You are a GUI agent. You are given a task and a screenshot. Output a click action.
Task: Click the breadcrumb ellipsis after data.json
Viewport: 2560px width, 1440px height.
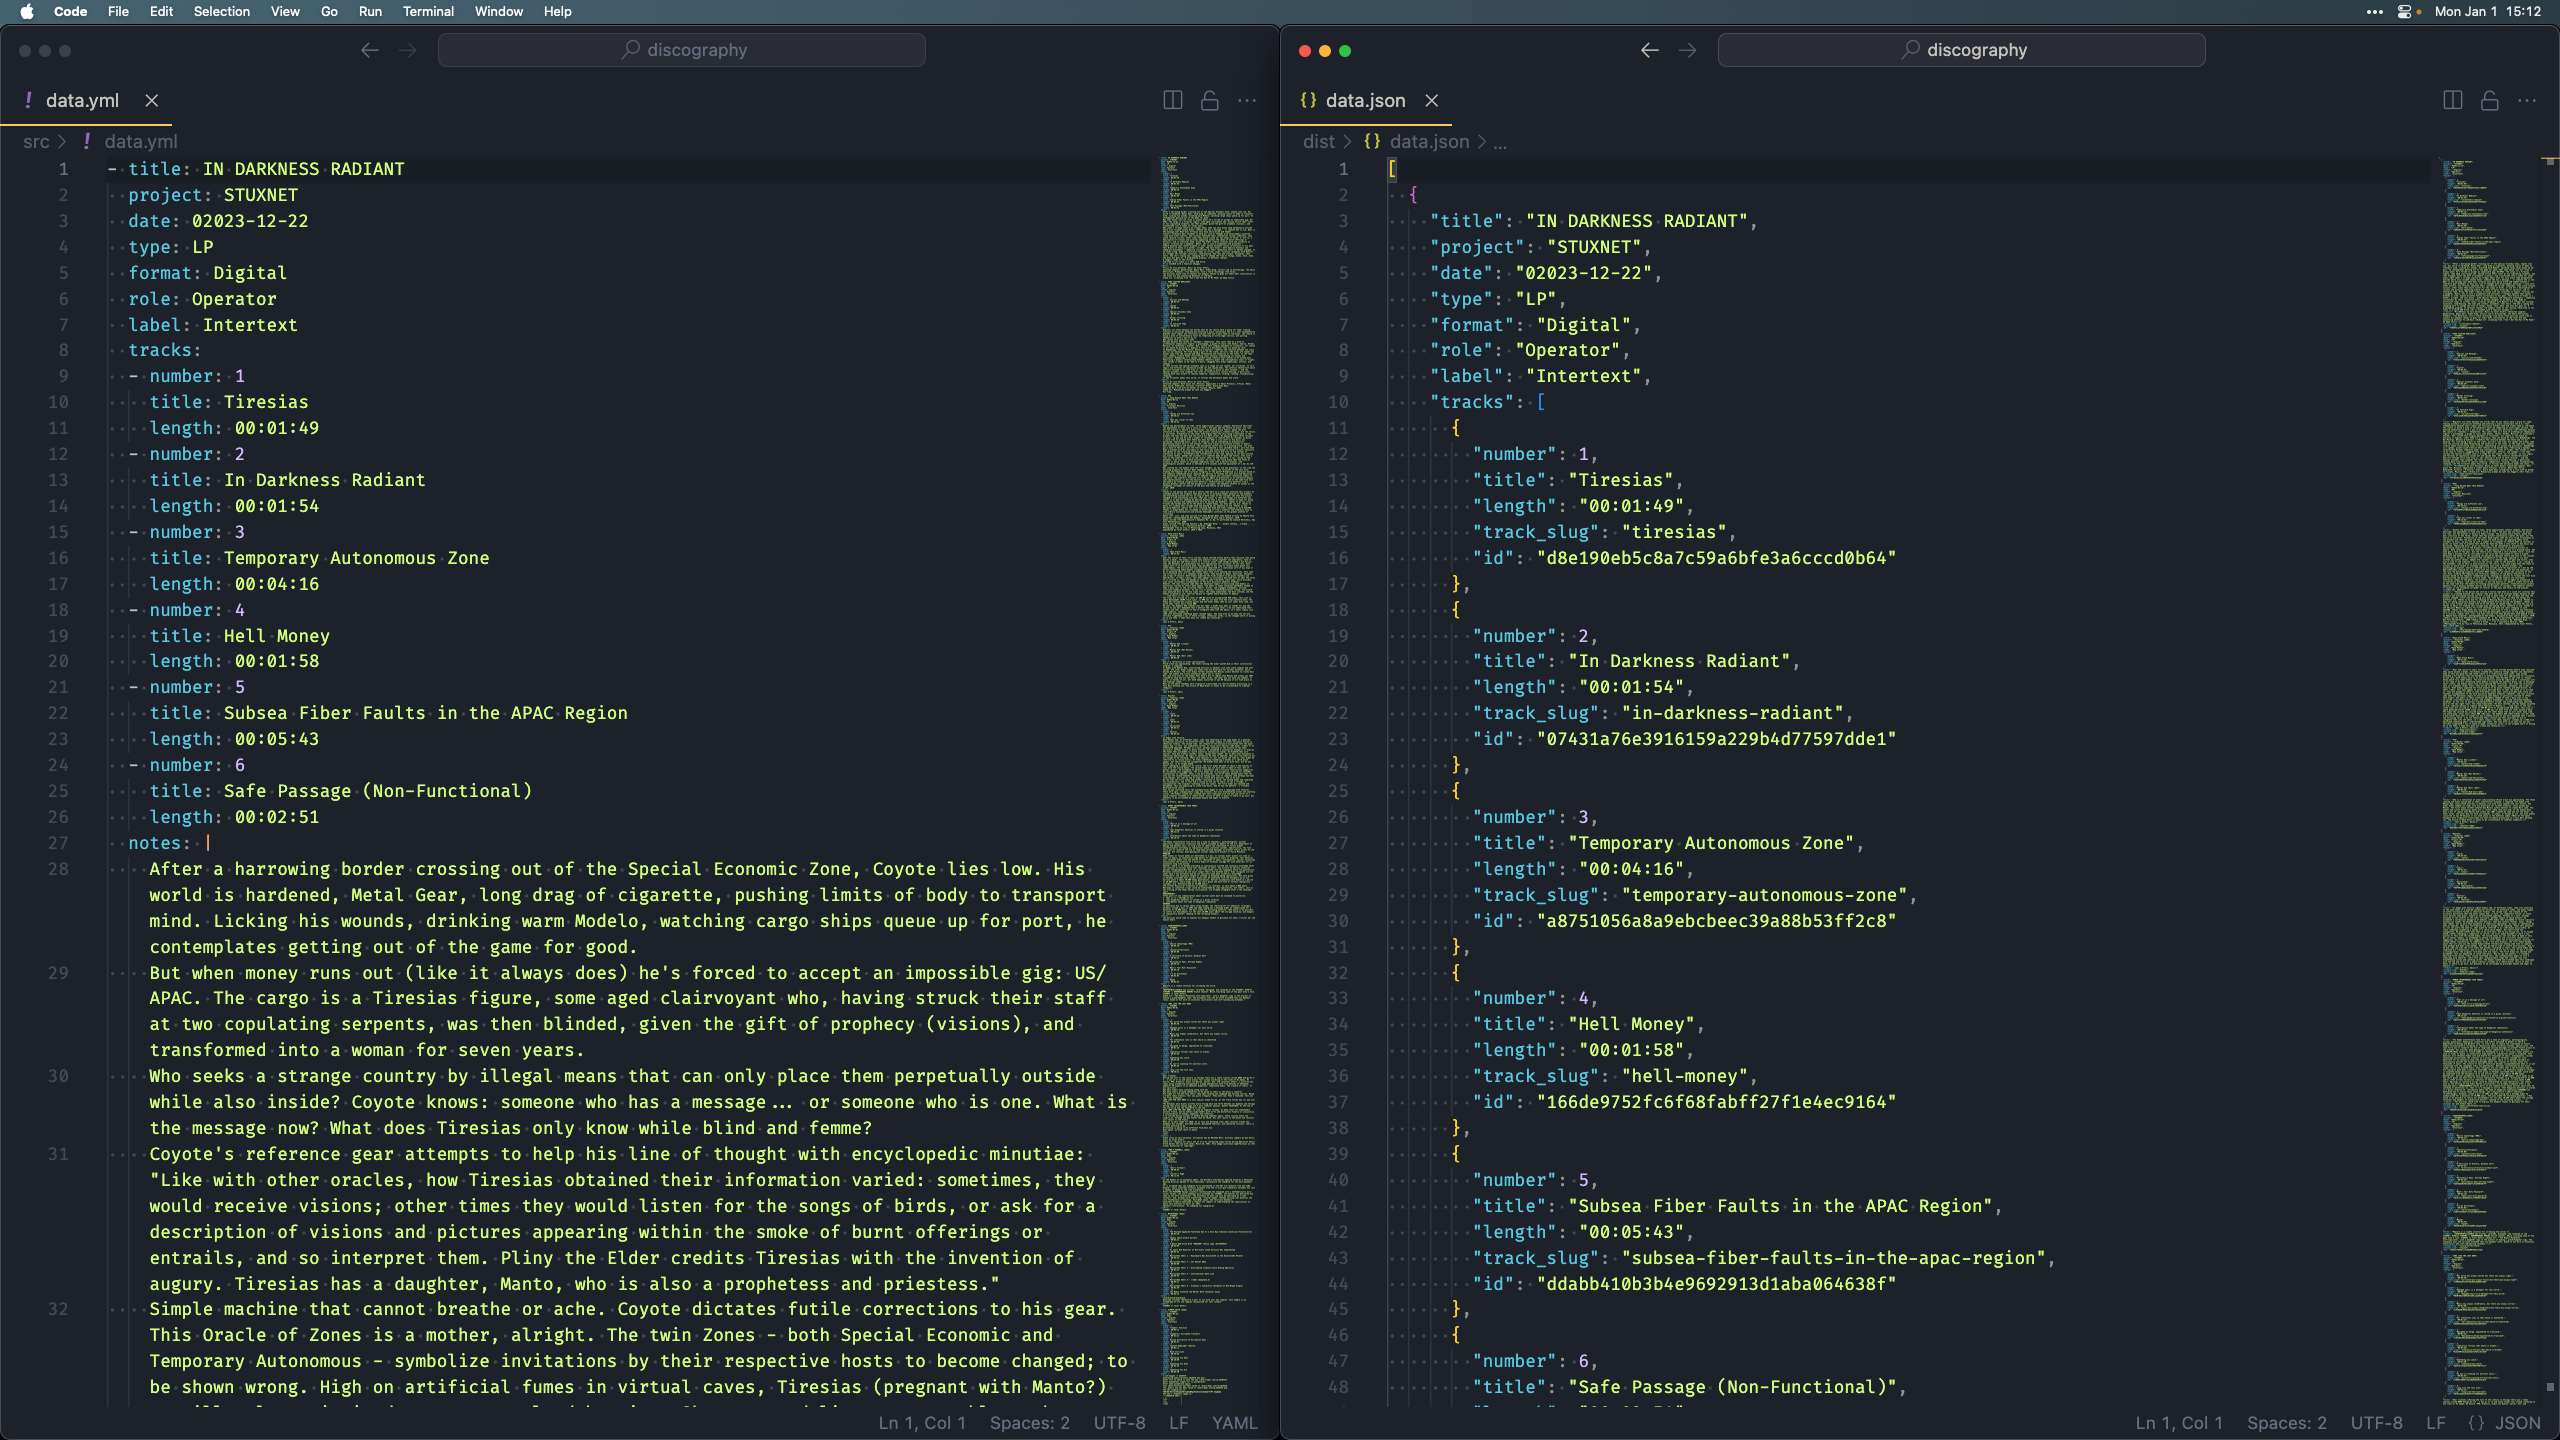[x=1500, y=142]
